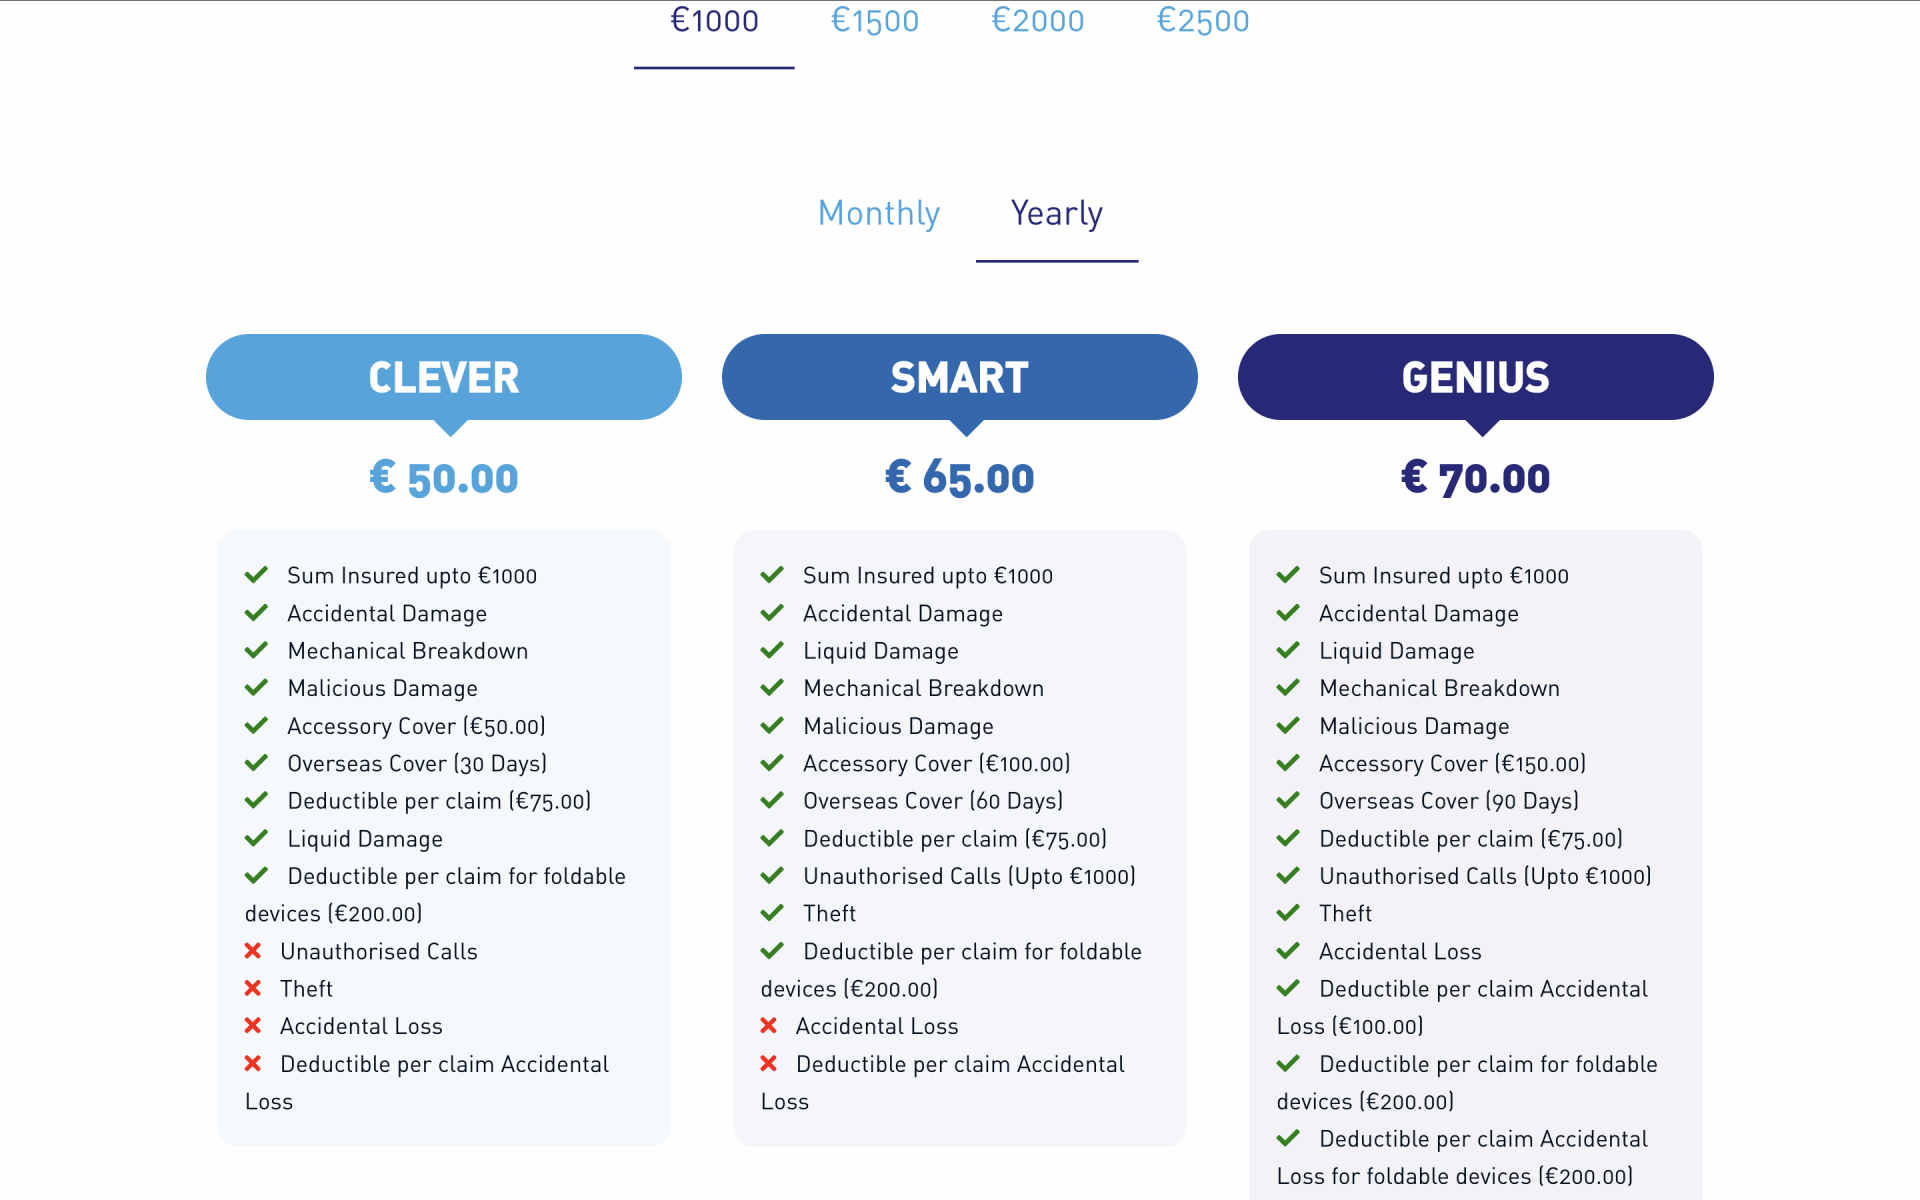The width and height of the screenshot is (1920, 1200).
Task: Click green check beside Smart Theft
Action: [772, 913]
